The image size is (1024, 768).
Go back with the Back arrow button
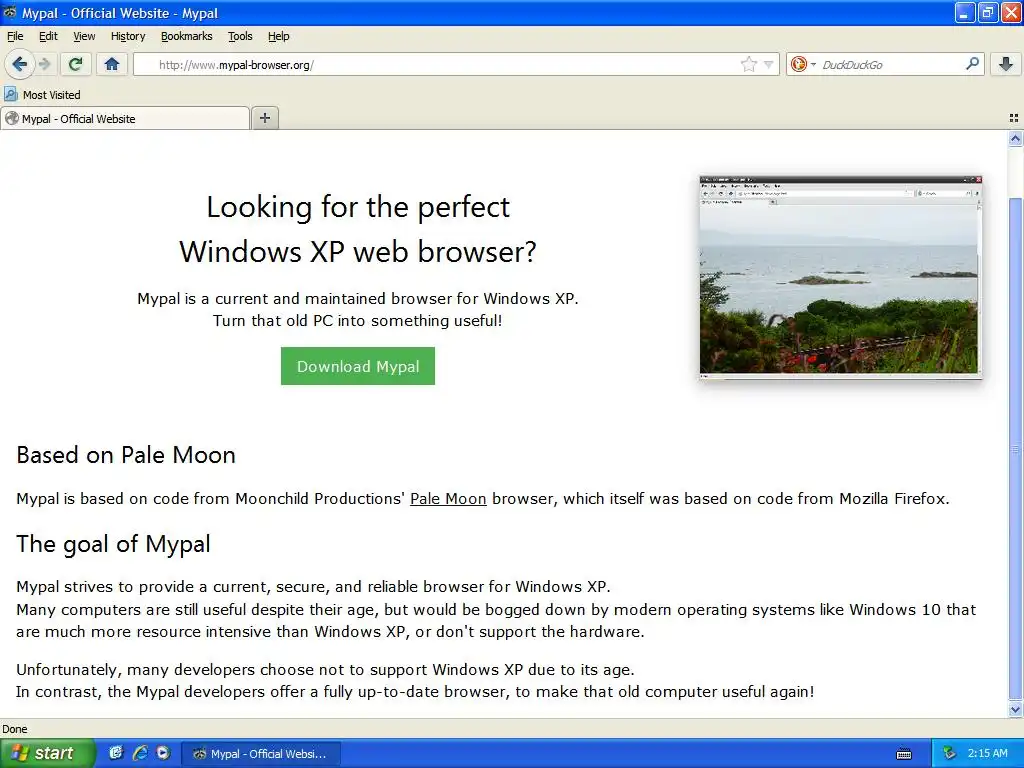[x=19, y=64]
